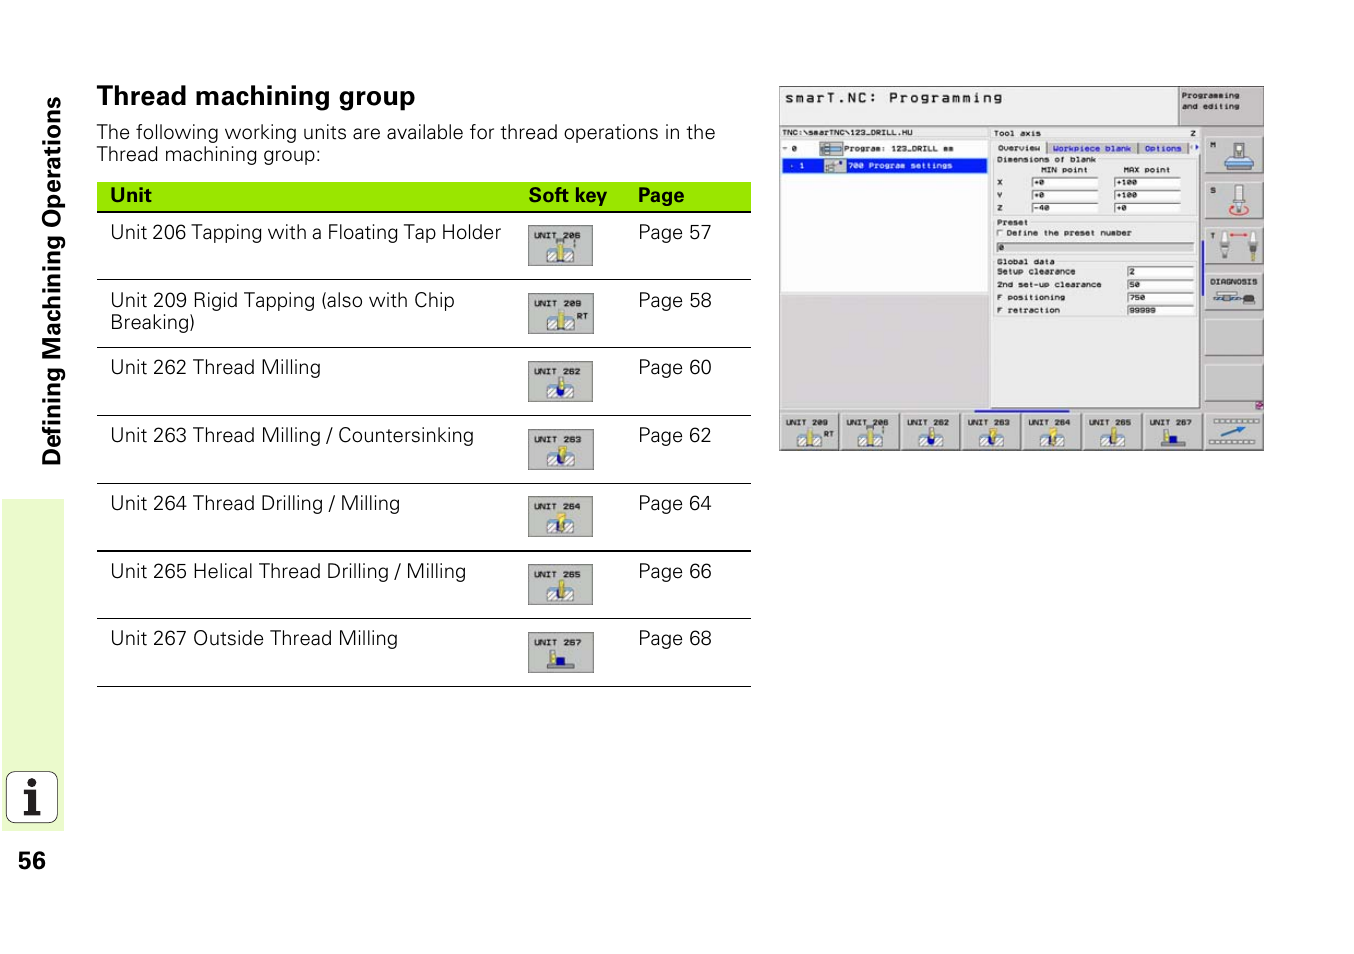Click Page 62 reference for Unit 263

(x=675, y=436)
